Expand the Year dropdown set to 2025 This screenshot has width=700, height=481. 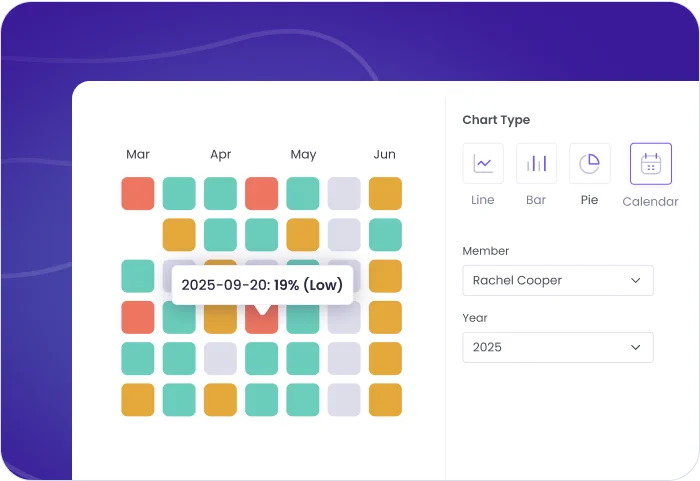pyautogui.click(x=557, y=347)
